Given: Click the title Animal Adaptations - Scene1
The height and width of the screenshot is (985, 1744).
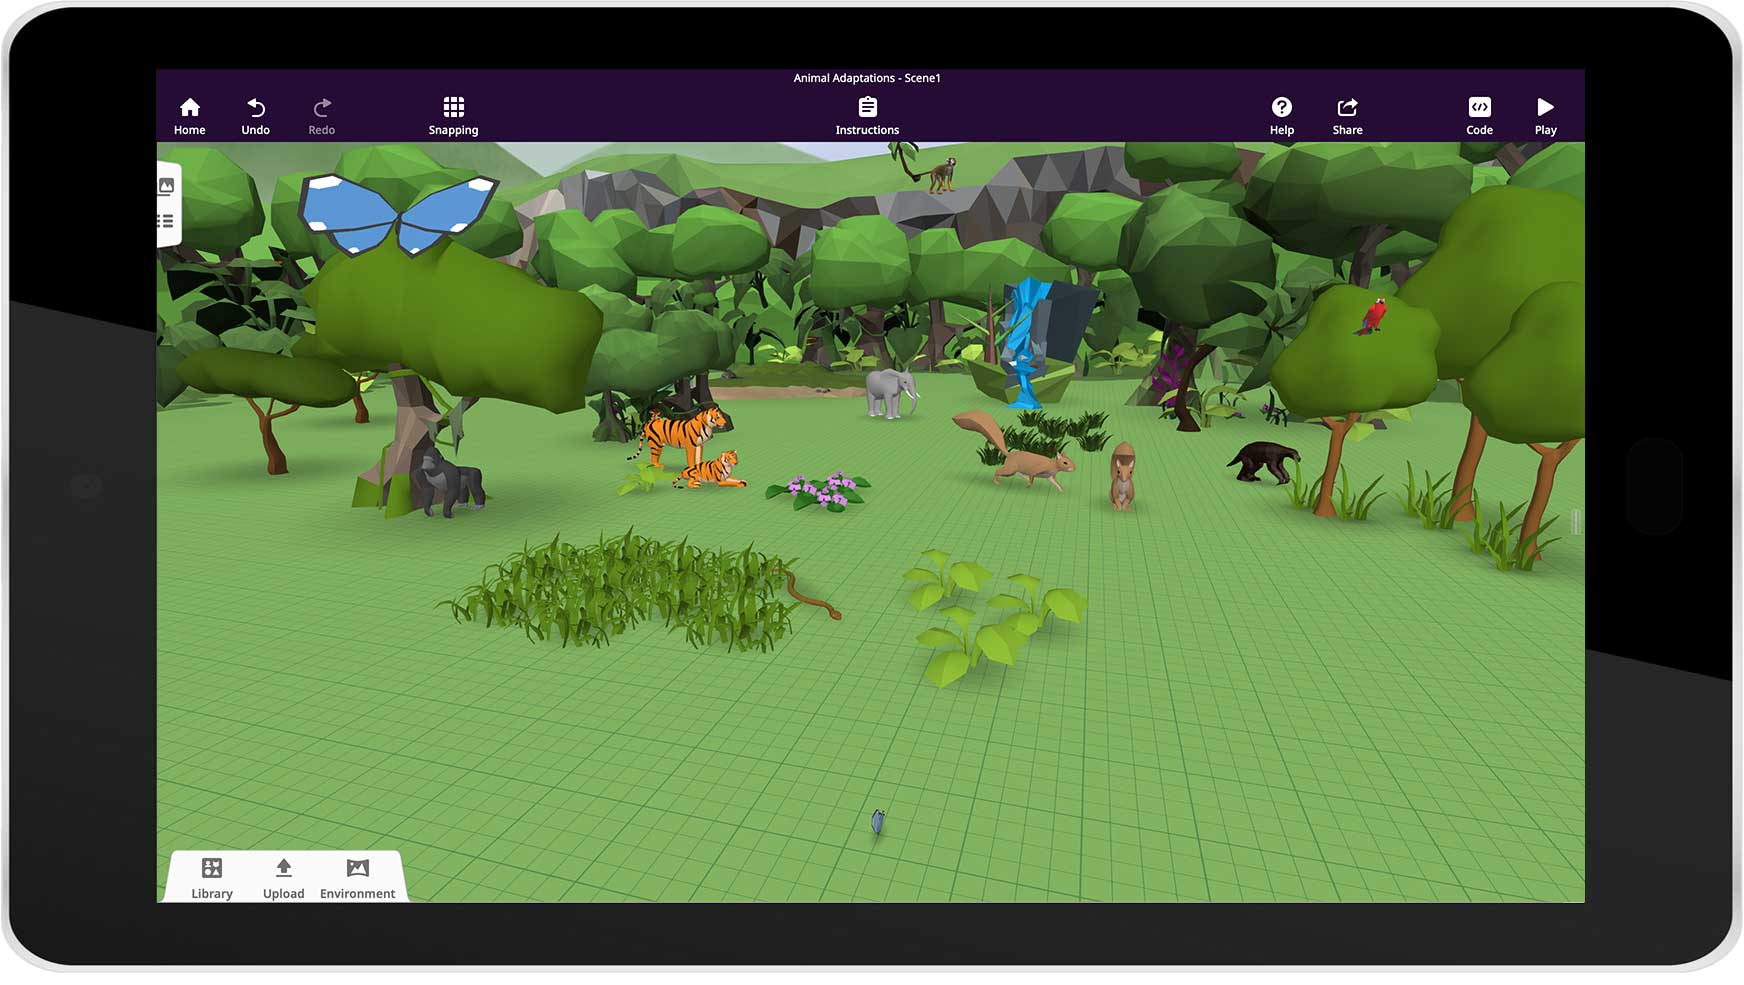Looking at the screenshot, I should coord(867,78).
